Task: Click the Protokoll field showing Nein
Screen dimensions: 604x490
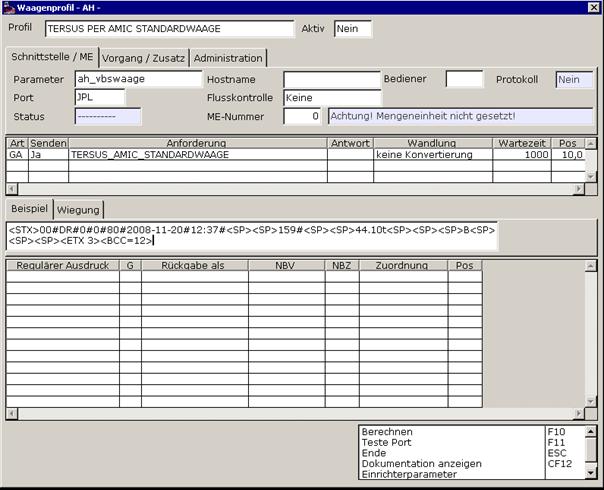Action: click(574, 80)
